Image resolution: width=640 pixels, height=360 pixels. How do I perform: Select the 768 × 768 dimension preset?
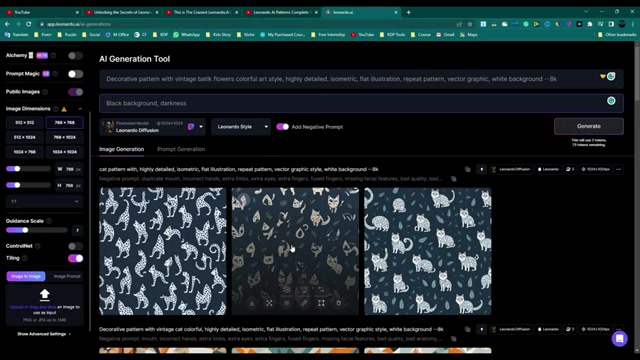pyautogui.click(x=64, y=122)
